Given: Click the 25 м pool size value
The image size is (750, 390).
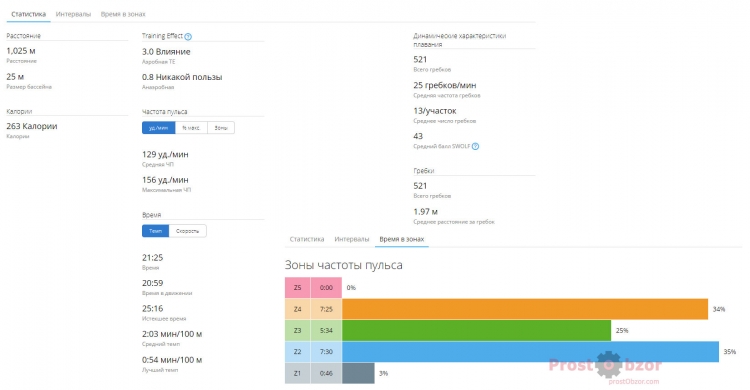Looking at the screenshot, I should coord(15,77).
